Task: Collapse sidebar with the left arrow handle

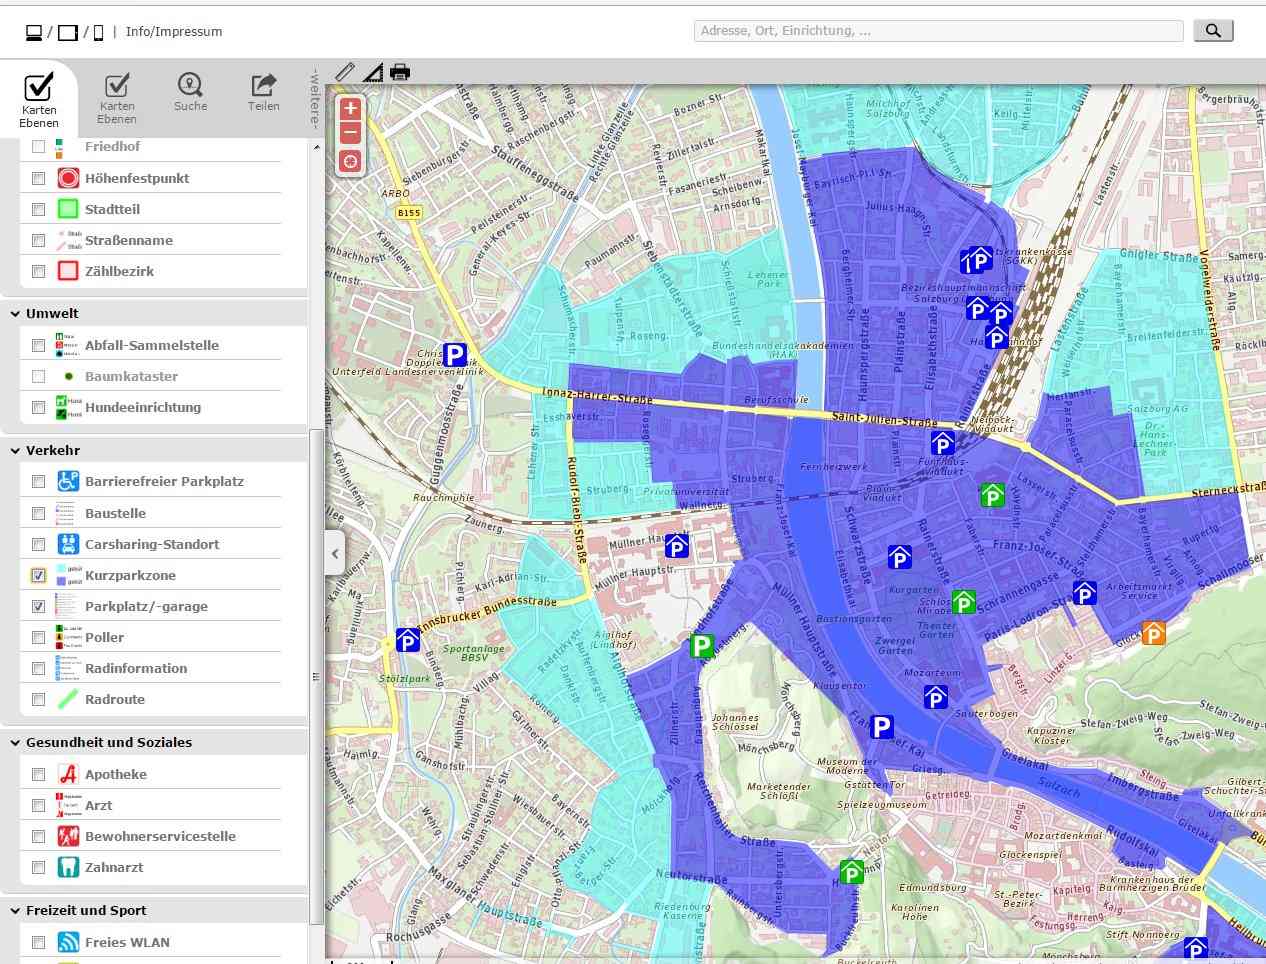Action: (x=335, y=553)
